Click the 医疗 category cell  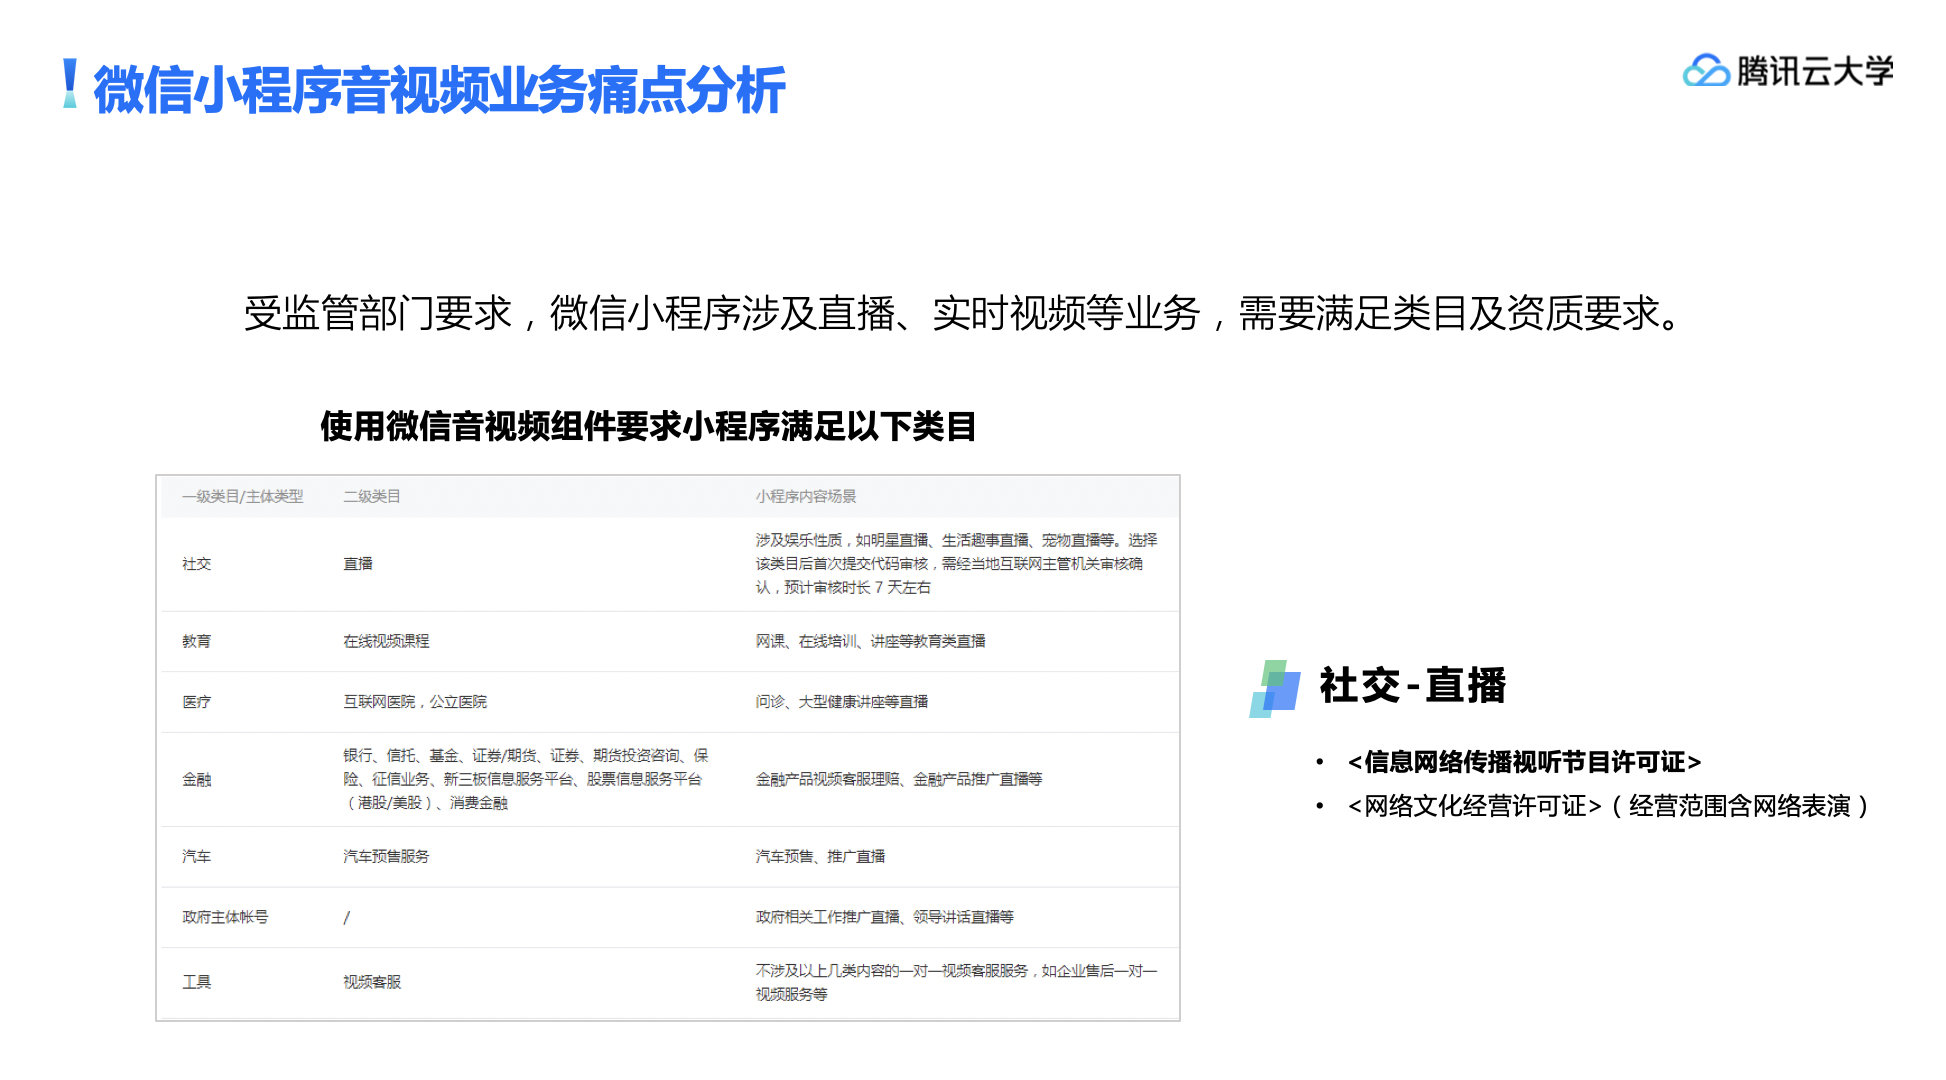pos(197,702)
